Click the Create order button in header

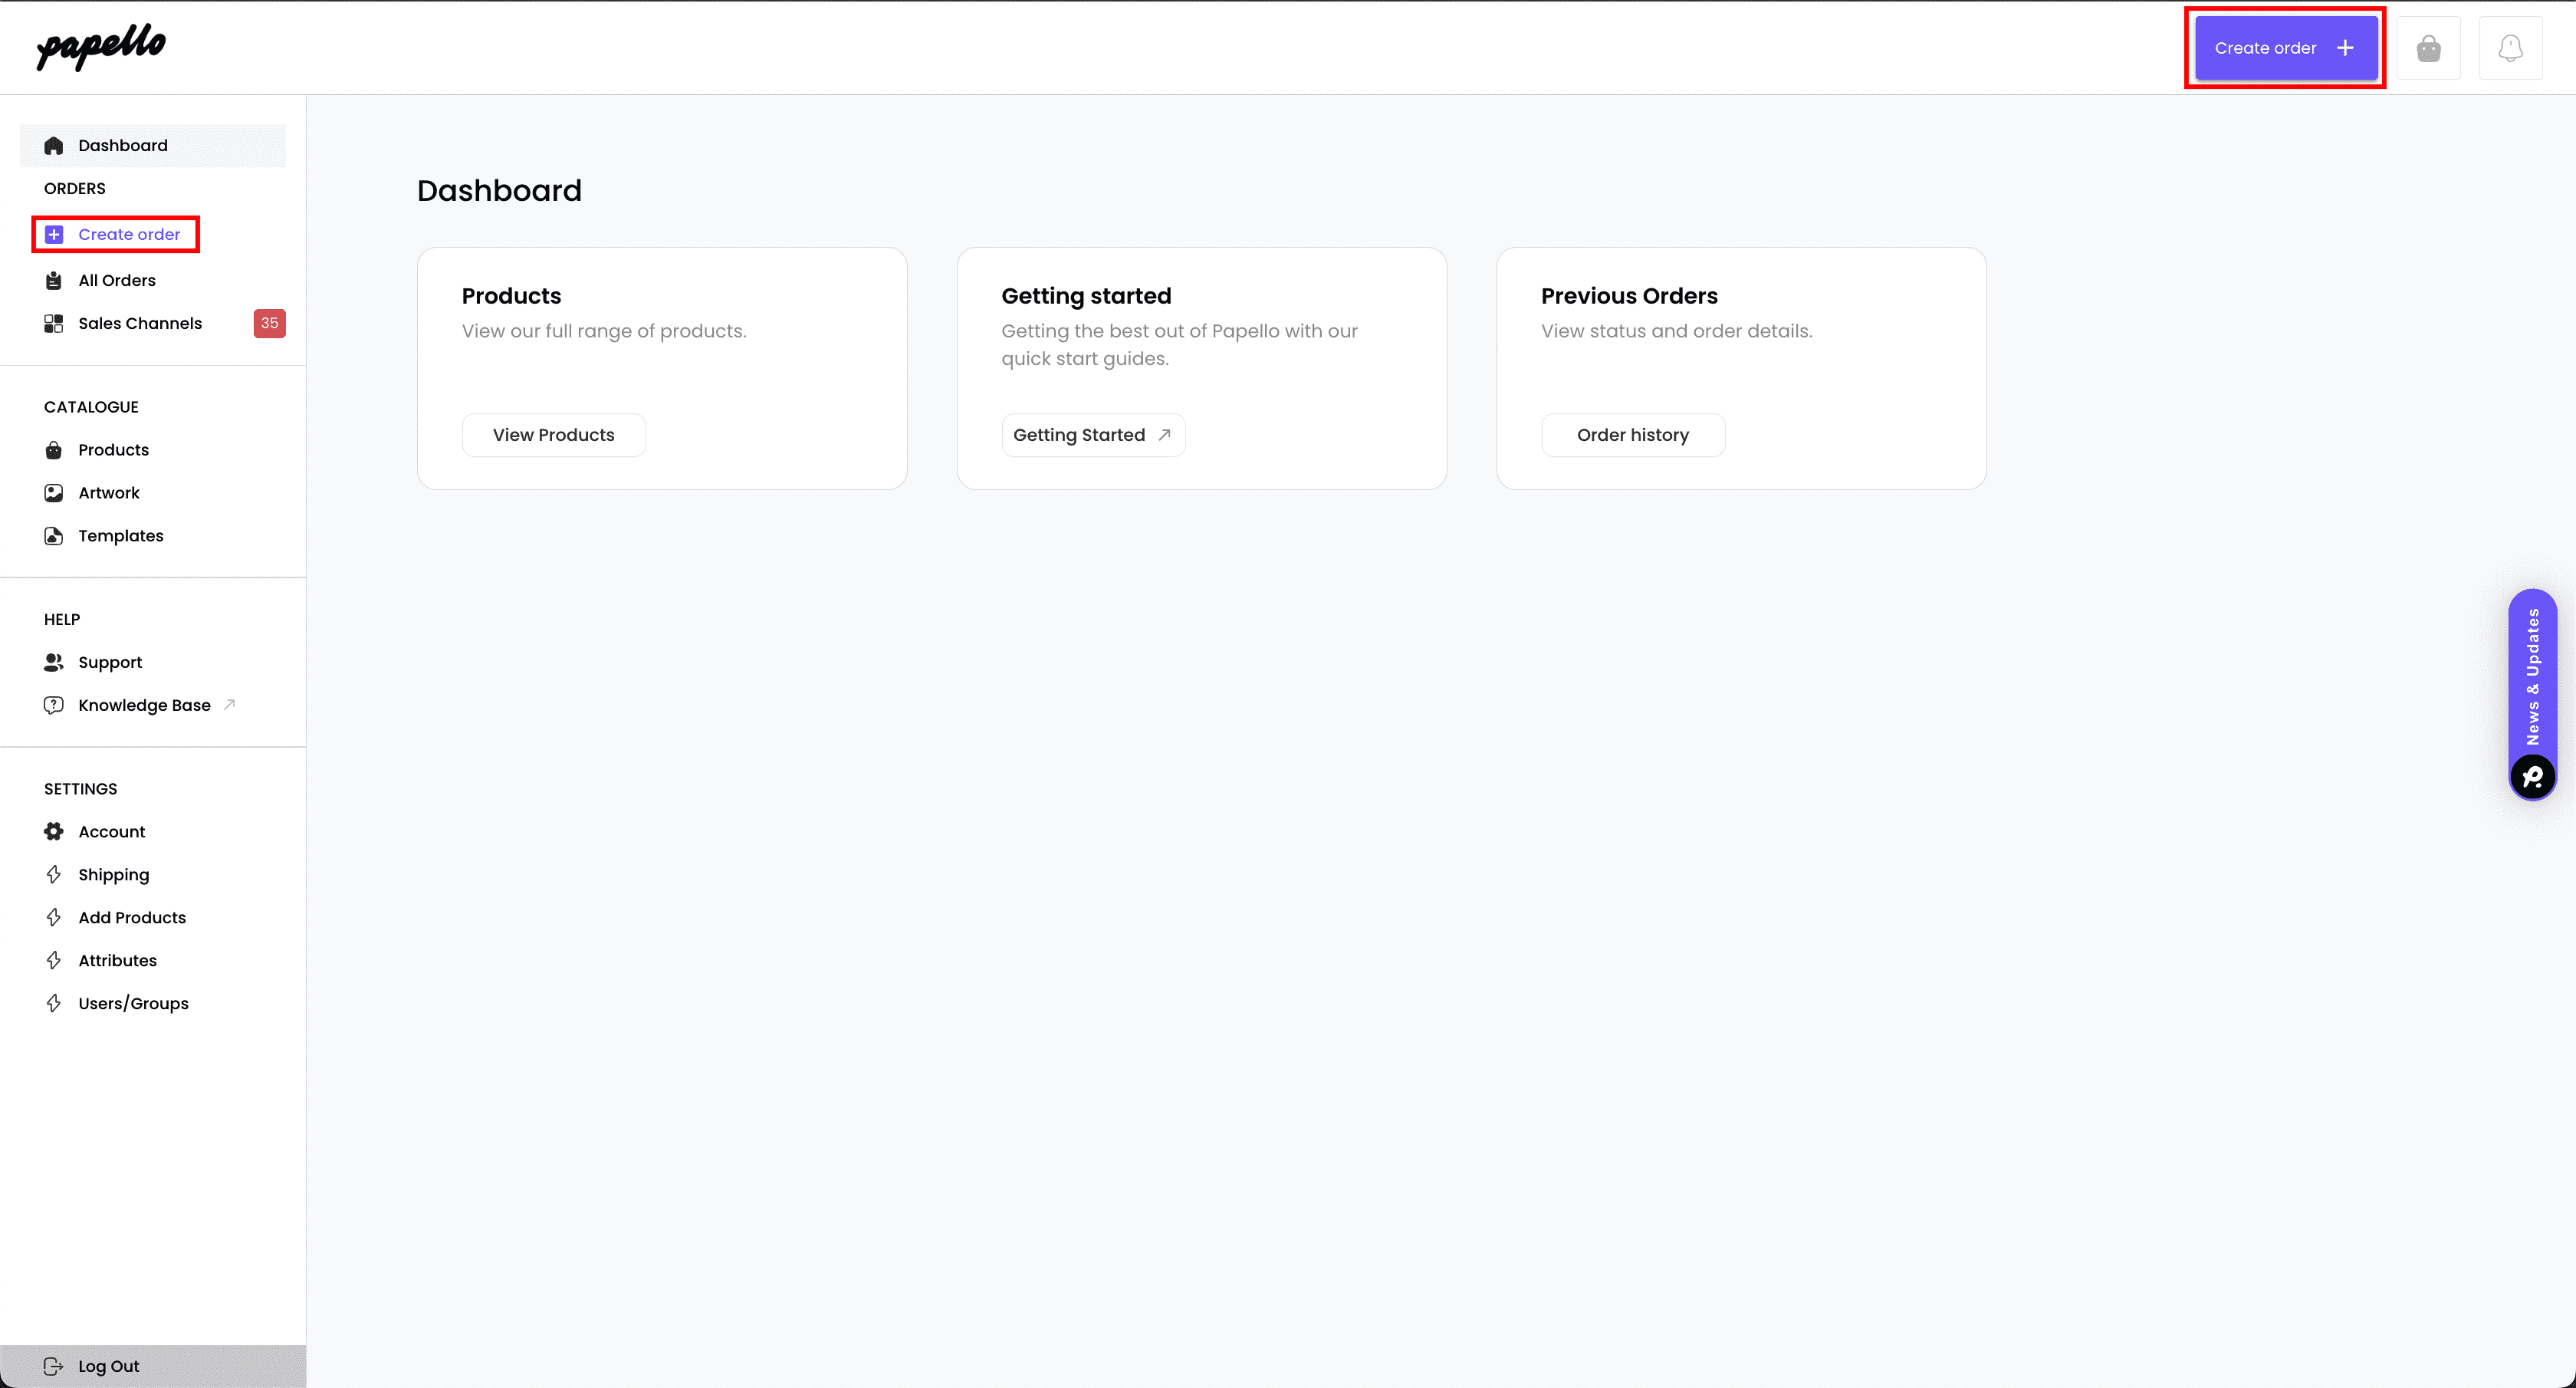click(x=2286, y=48)
